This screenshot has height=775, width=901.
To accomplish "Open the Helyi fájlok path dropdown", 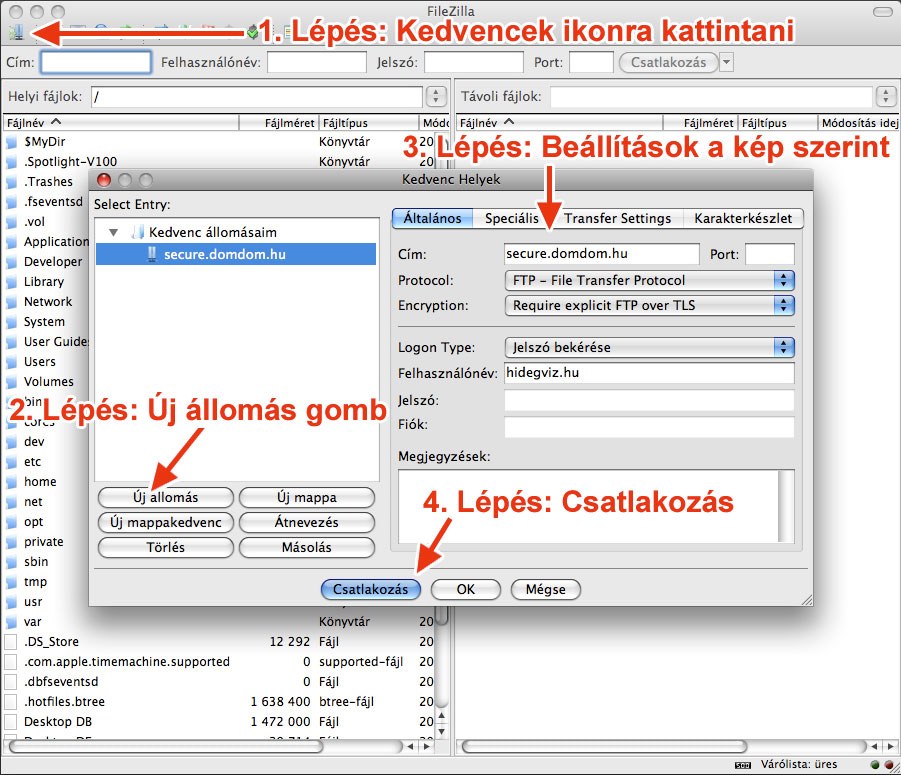I will [x=436, y=97].
